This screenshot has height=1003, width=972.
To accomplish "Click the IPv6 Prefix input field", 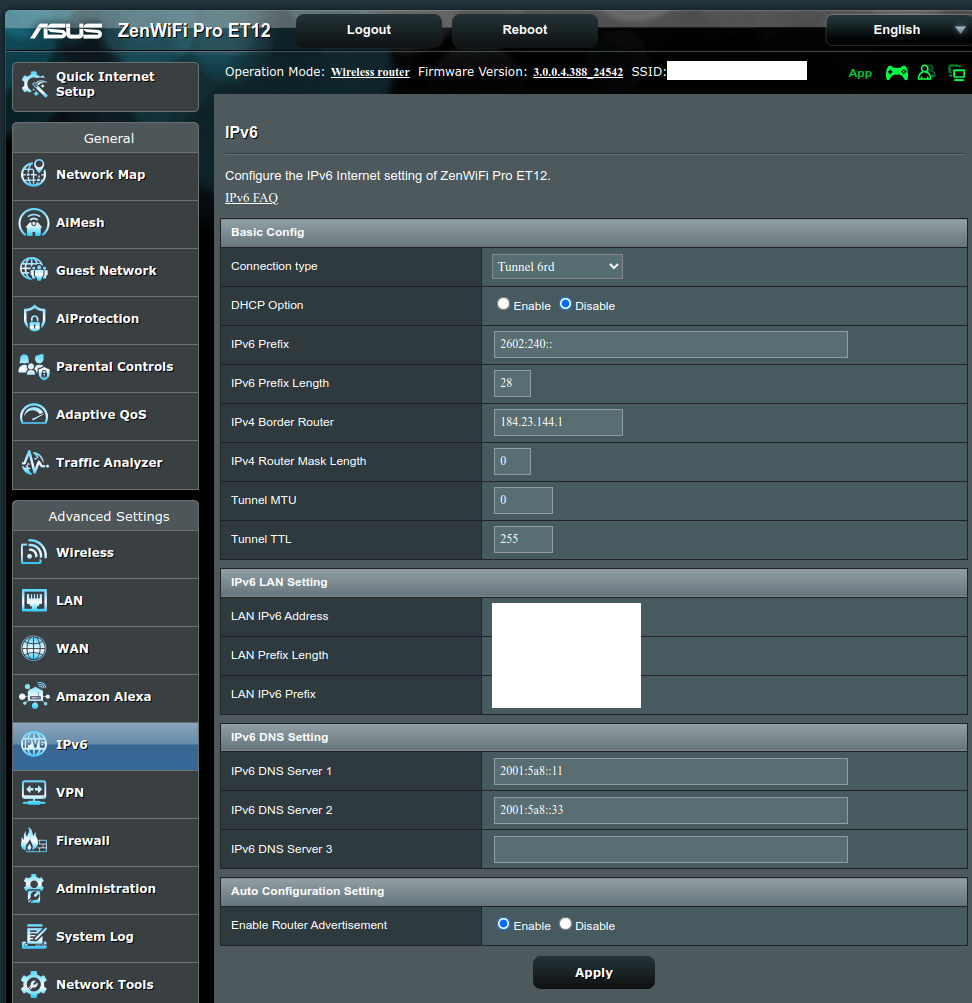I will click(x=671, y=344).
